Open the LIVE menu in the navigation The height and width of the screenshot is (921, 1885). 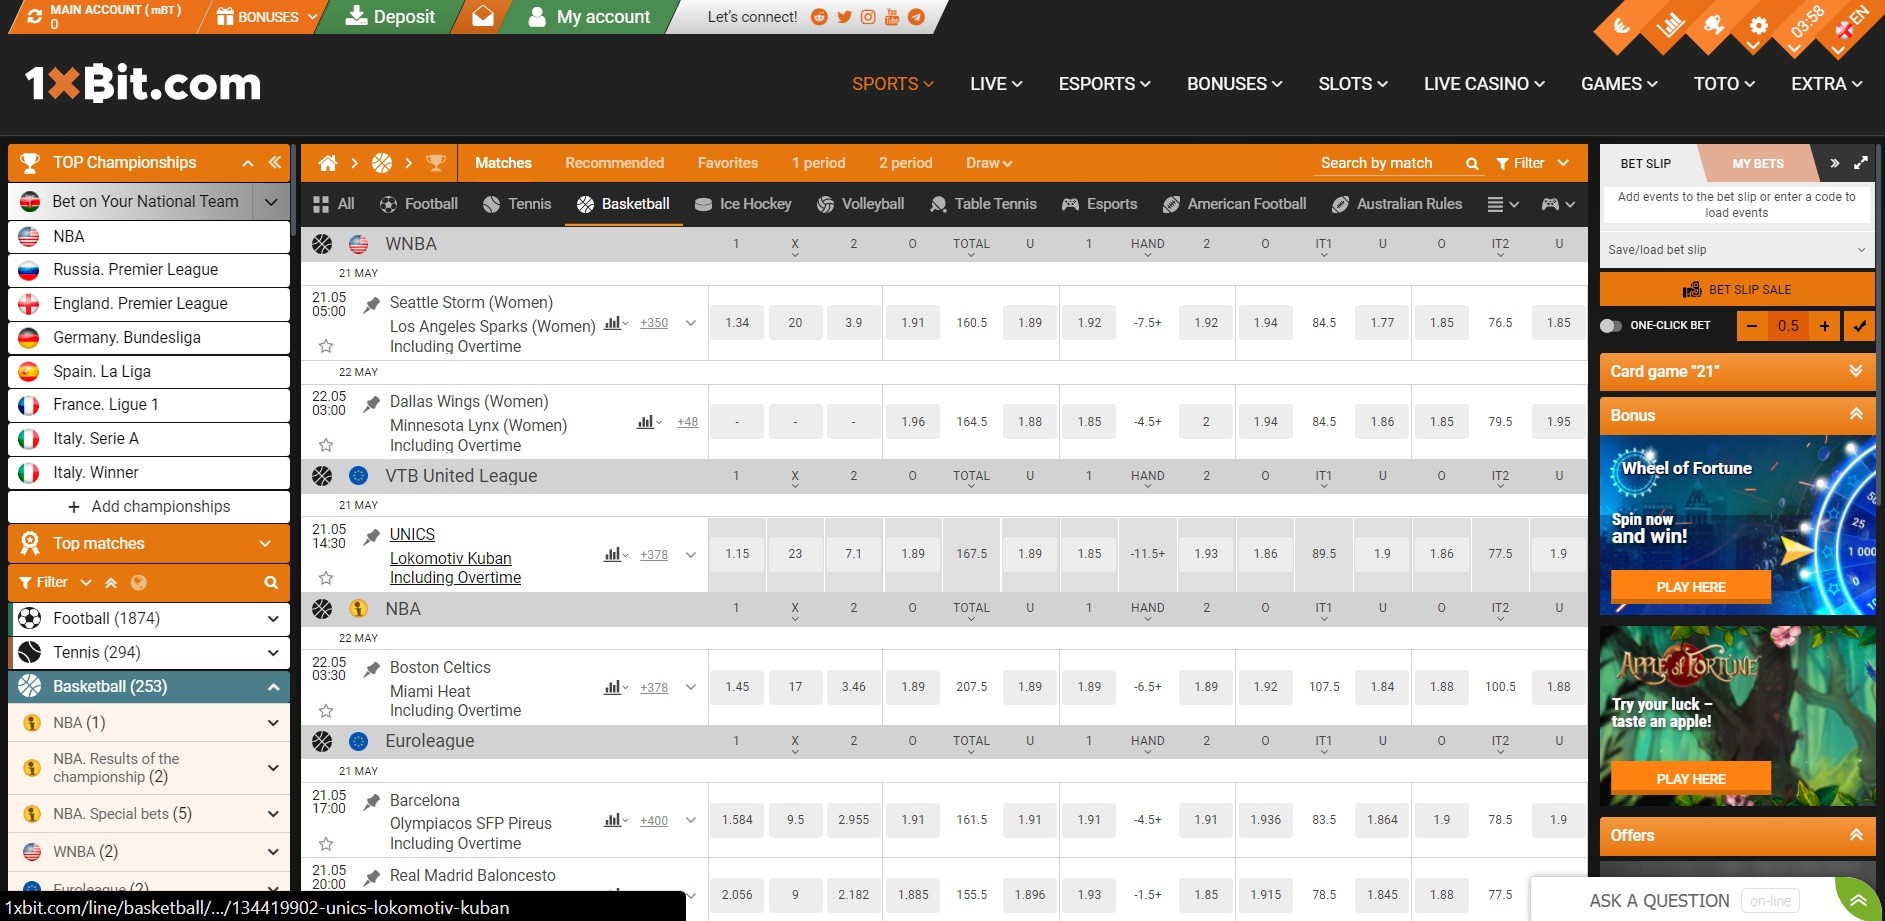coord(994,84)
